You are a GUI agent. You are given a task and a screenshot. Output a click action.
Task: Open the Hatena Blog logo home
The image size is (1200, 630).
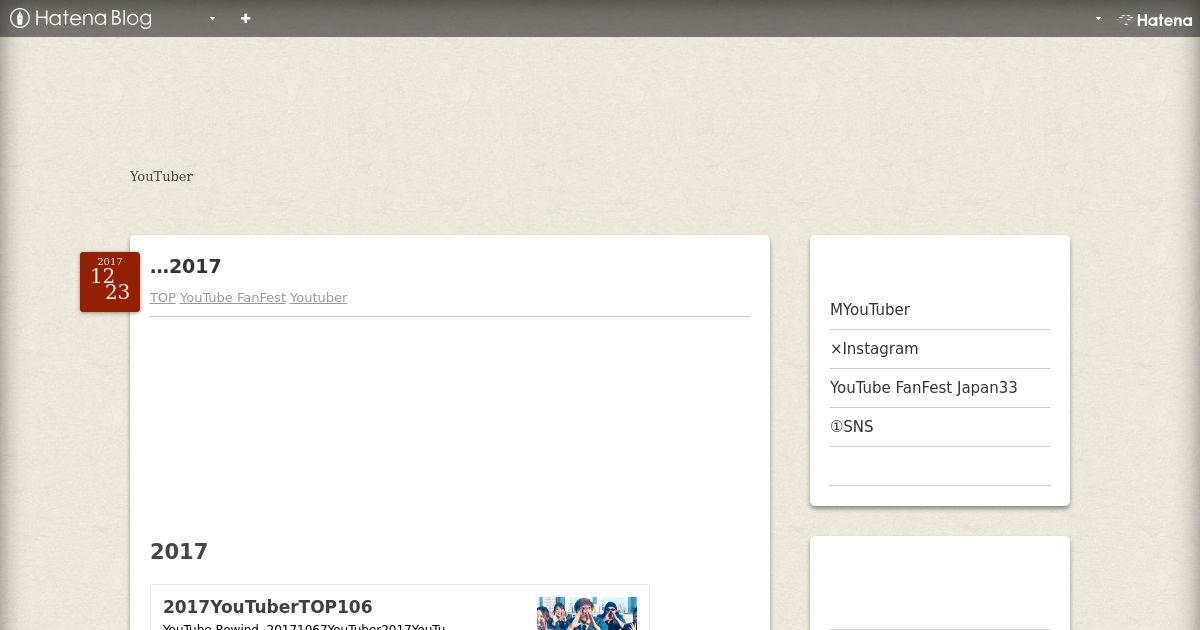point(81,18)
